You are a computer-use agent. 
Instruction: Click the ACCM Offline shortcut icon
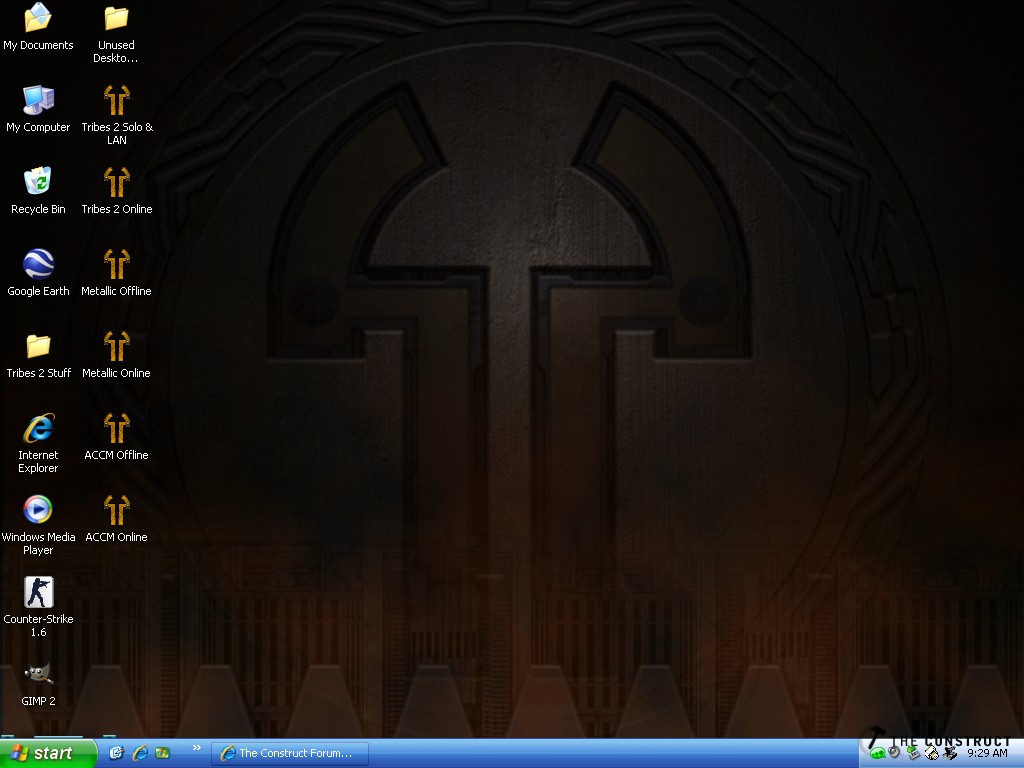tap(116, 436)
